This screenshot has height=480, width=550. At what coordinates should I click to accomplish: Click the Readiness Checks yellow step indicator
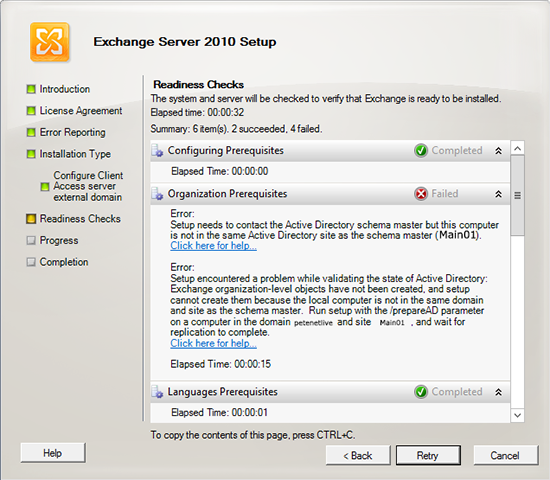tap(31, 219)
